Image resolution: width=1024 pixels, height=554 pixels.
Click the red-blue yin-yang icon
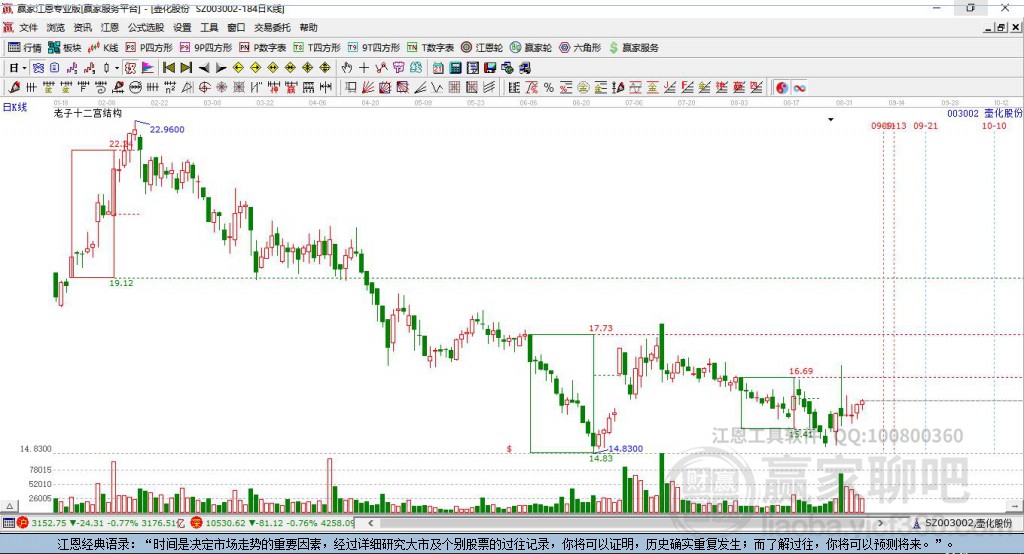(x=782, y=88)
